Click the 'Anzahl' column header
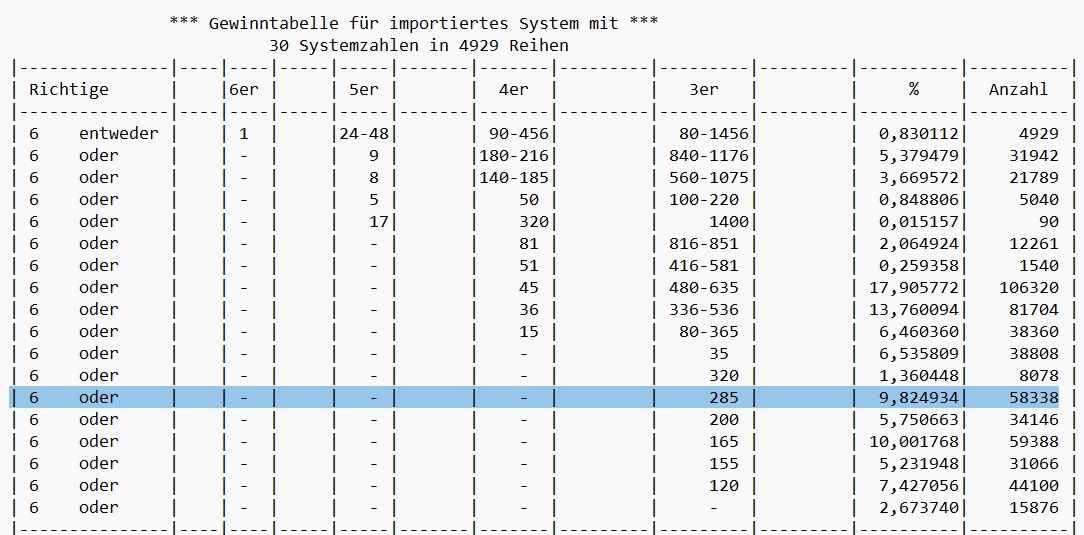Screen dimensions: 1084x535 pos(1018,89)
